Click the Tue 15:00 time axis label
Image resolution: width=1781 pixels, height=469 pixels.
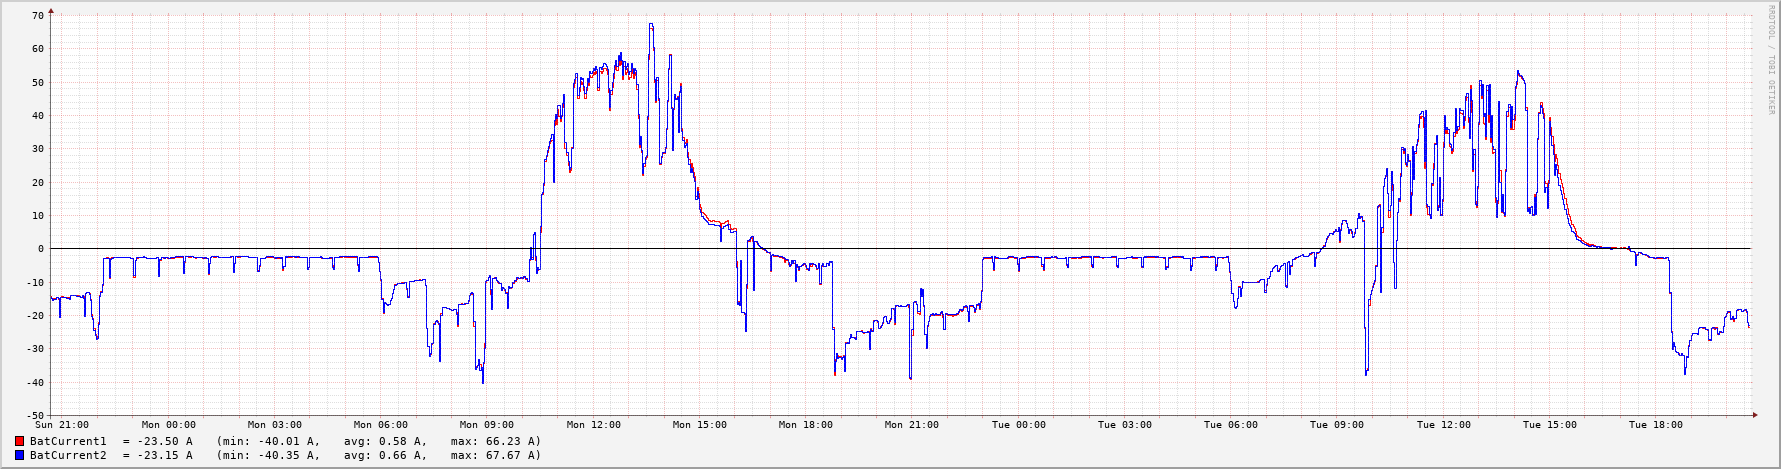(x=1549, y=425)
